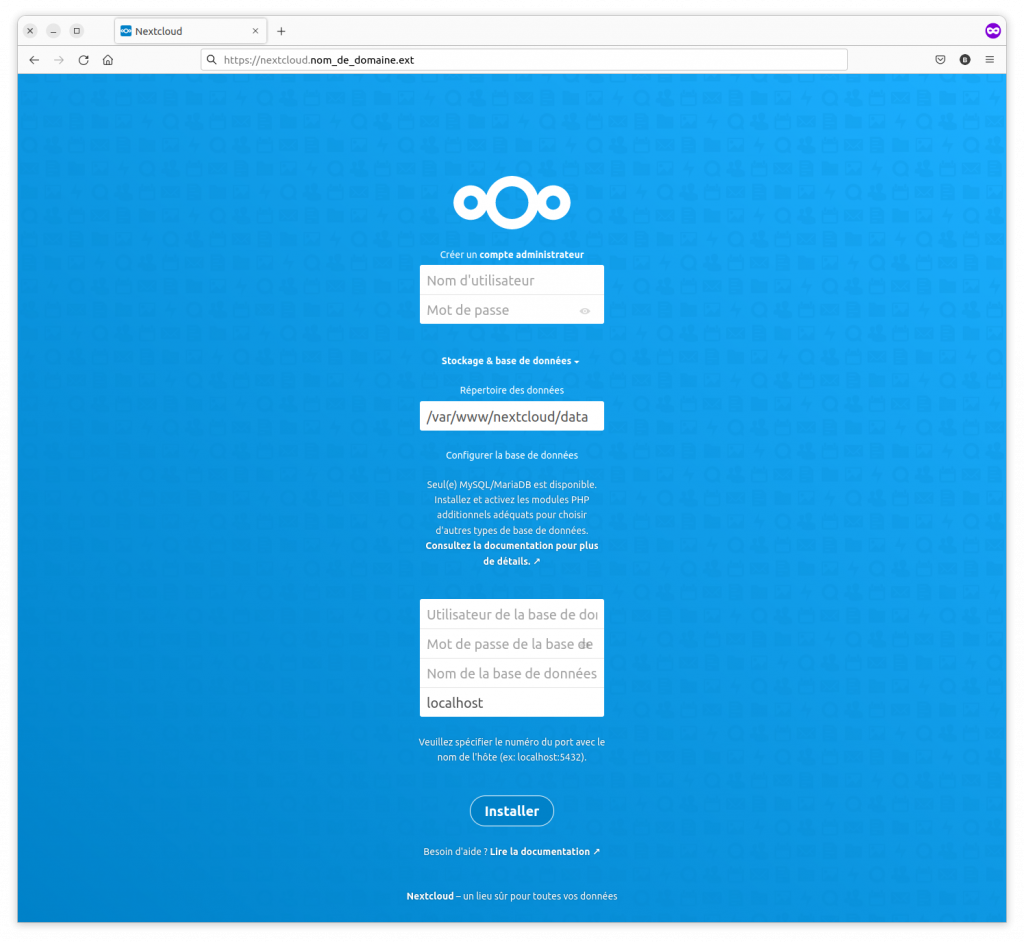The image size is (1024, 942).
Task: Open Lire la documentation link
Action: click(545, 851)
